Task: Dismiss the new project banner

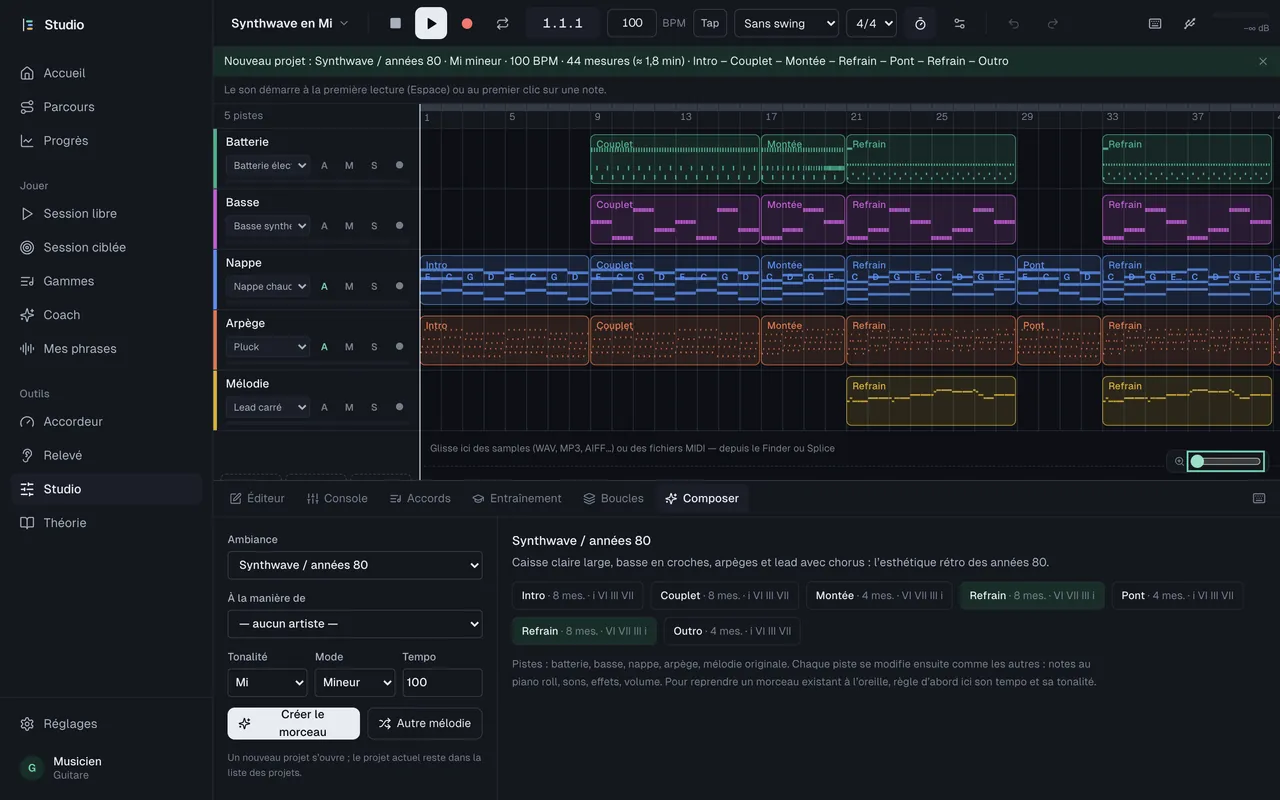Action: pyautogui.click(x=1263, y=61)
